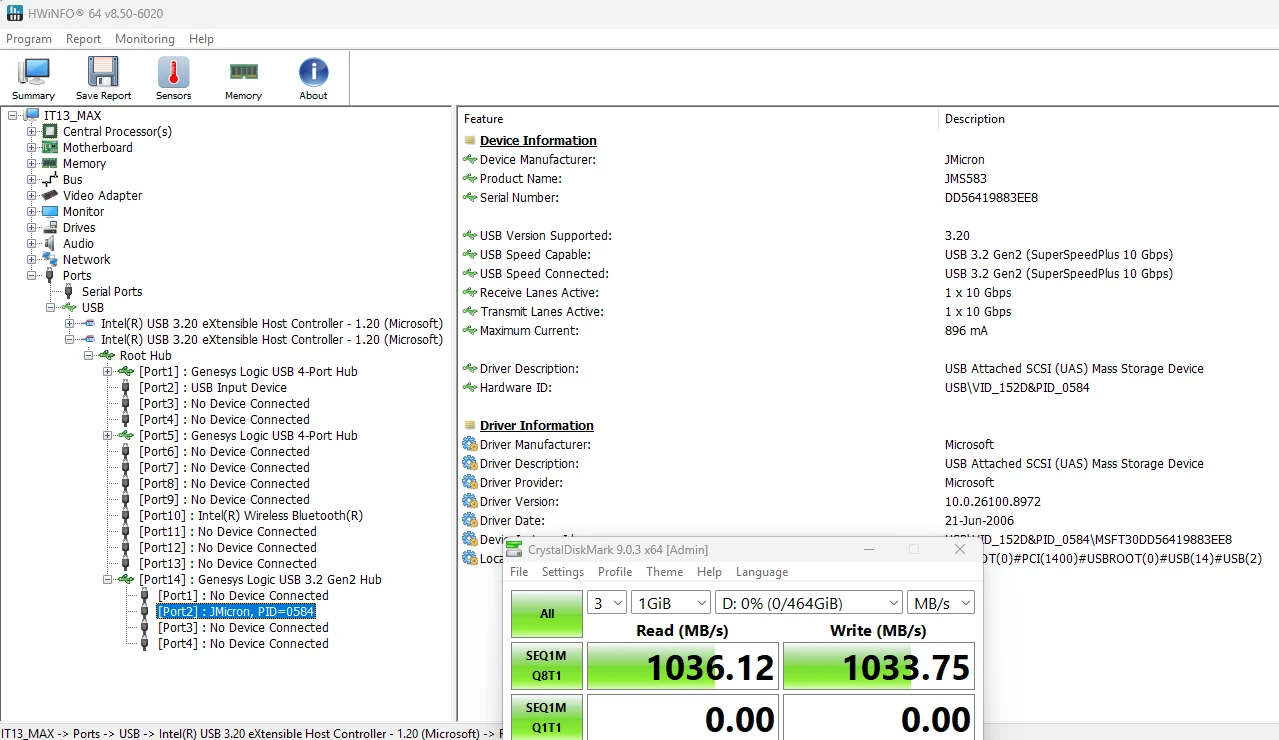Click the CrystalDiskMark title bar icon
1279x740 pixels.
[x=514, y=549]
